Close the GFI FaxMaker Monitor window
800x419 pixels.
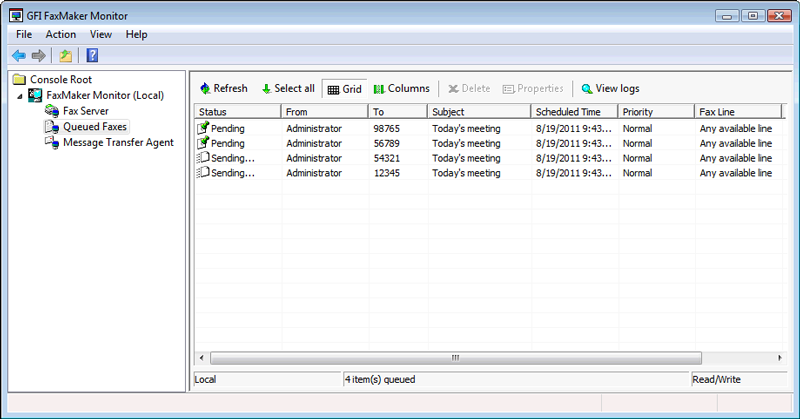[779, 16]
